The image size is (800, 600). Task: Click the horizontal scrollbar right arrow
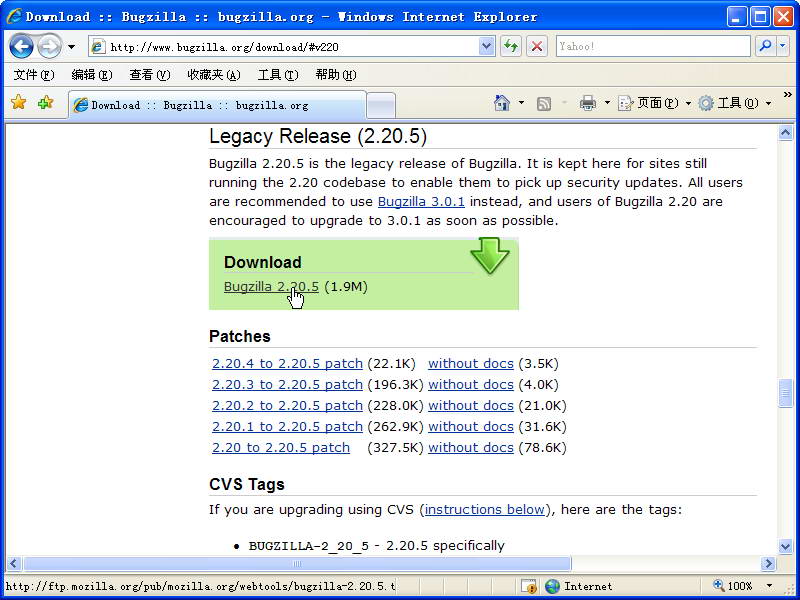768,563
